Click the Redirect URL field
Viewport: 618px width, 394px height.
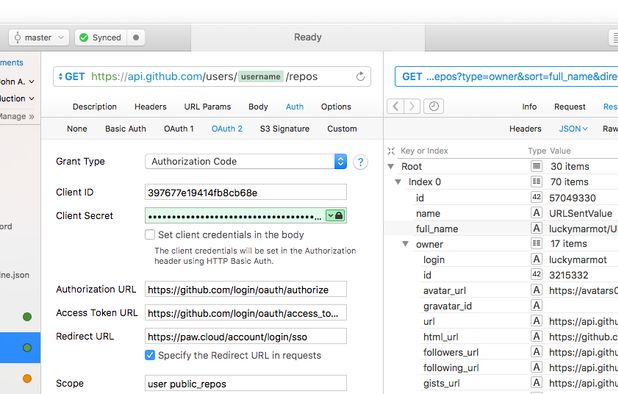(246, 336)
